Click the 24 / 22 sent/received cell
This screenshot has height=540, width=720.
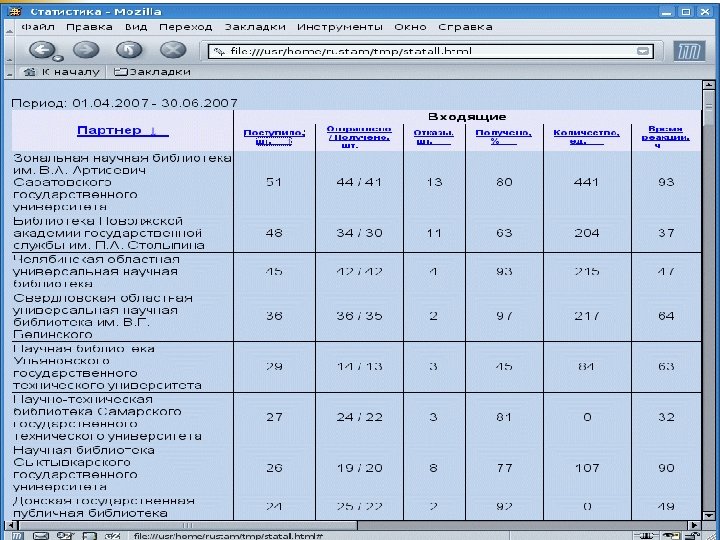[x=359, y=417]
